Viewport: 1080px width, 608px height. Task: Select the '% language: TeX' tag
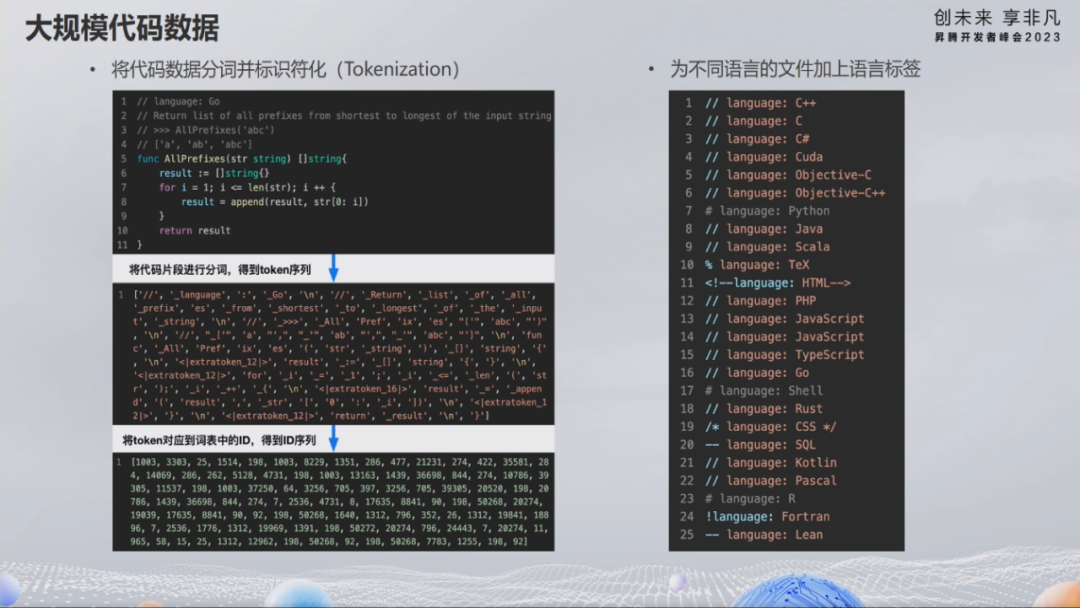[757, 264]
